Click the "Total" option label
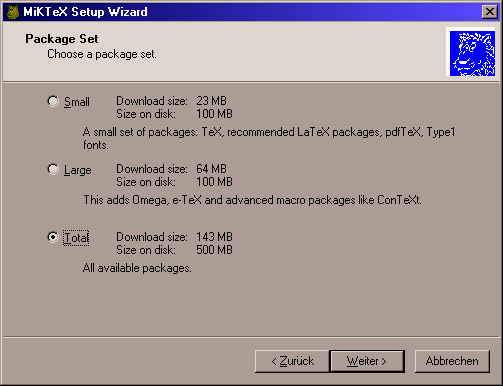The width and height of the screenshot is (503, 386). point(76,238)
